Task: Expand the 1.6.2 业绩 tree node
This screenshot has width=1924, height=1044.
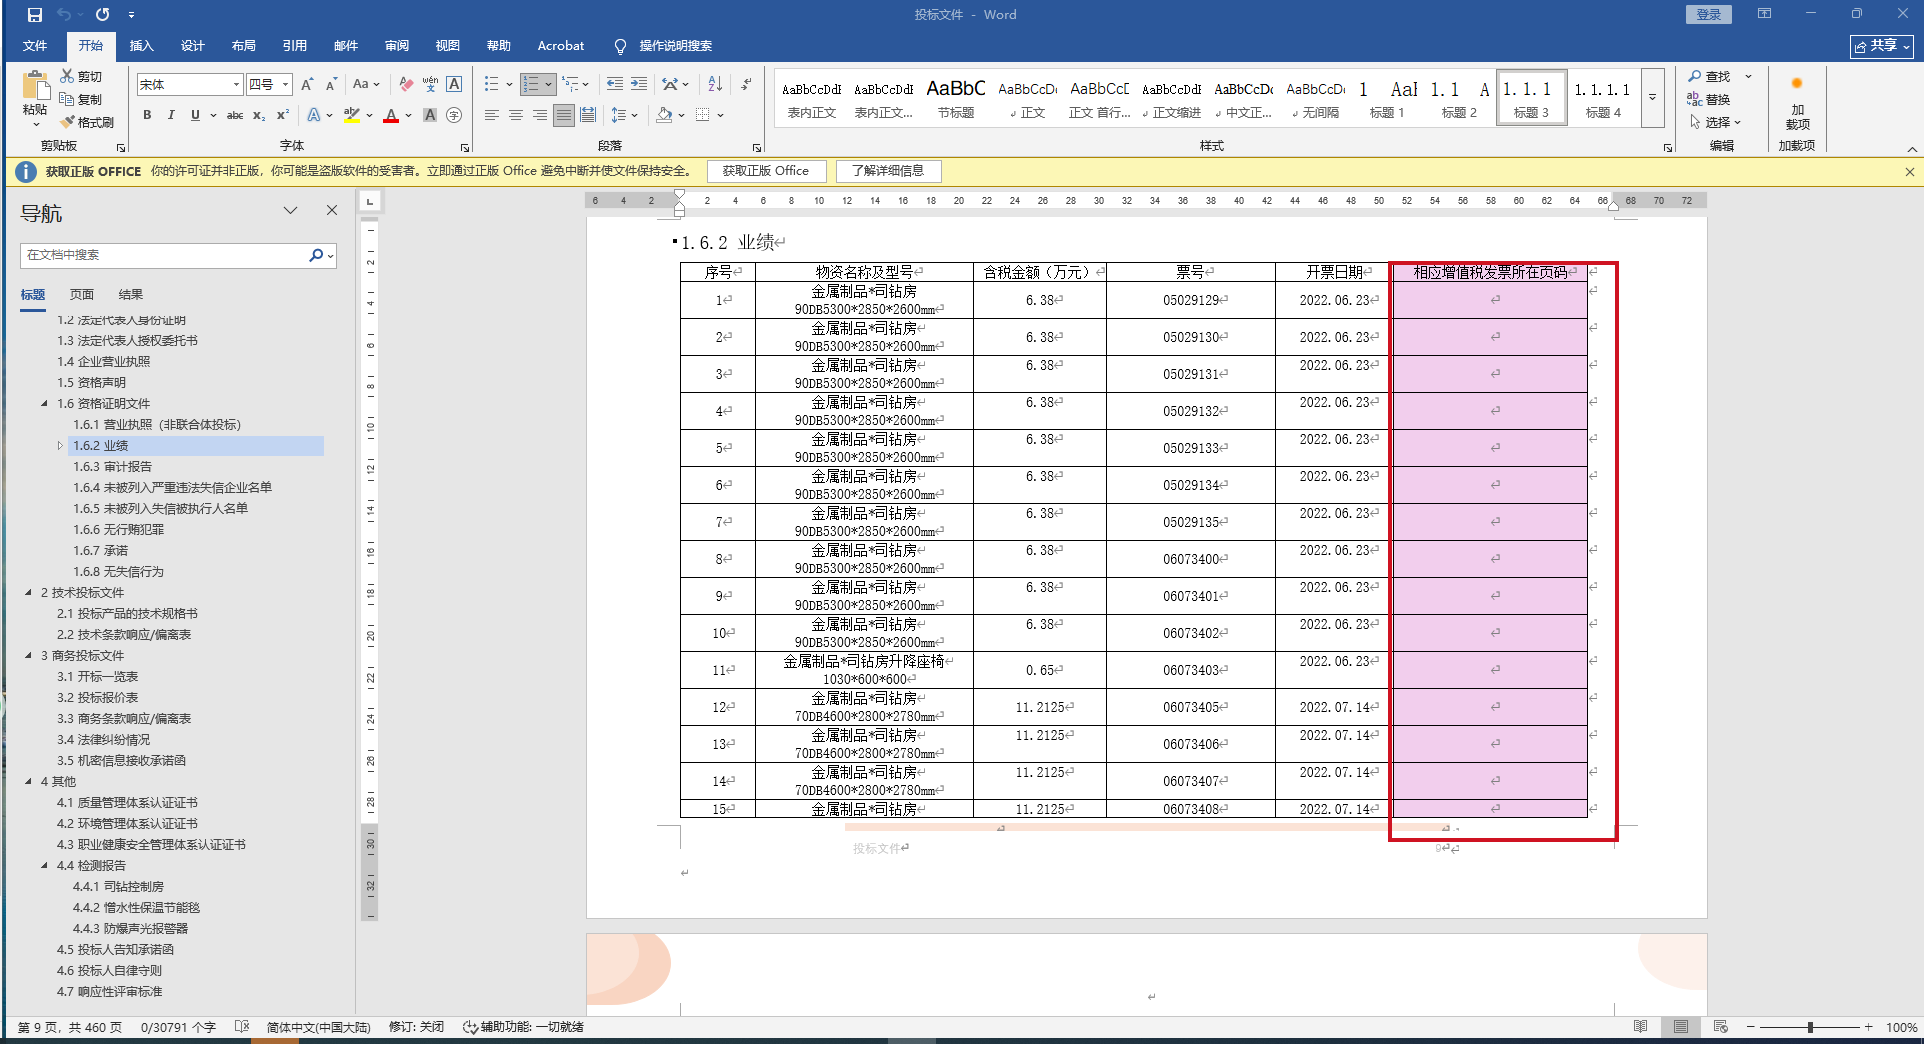Action: (60, 446)
